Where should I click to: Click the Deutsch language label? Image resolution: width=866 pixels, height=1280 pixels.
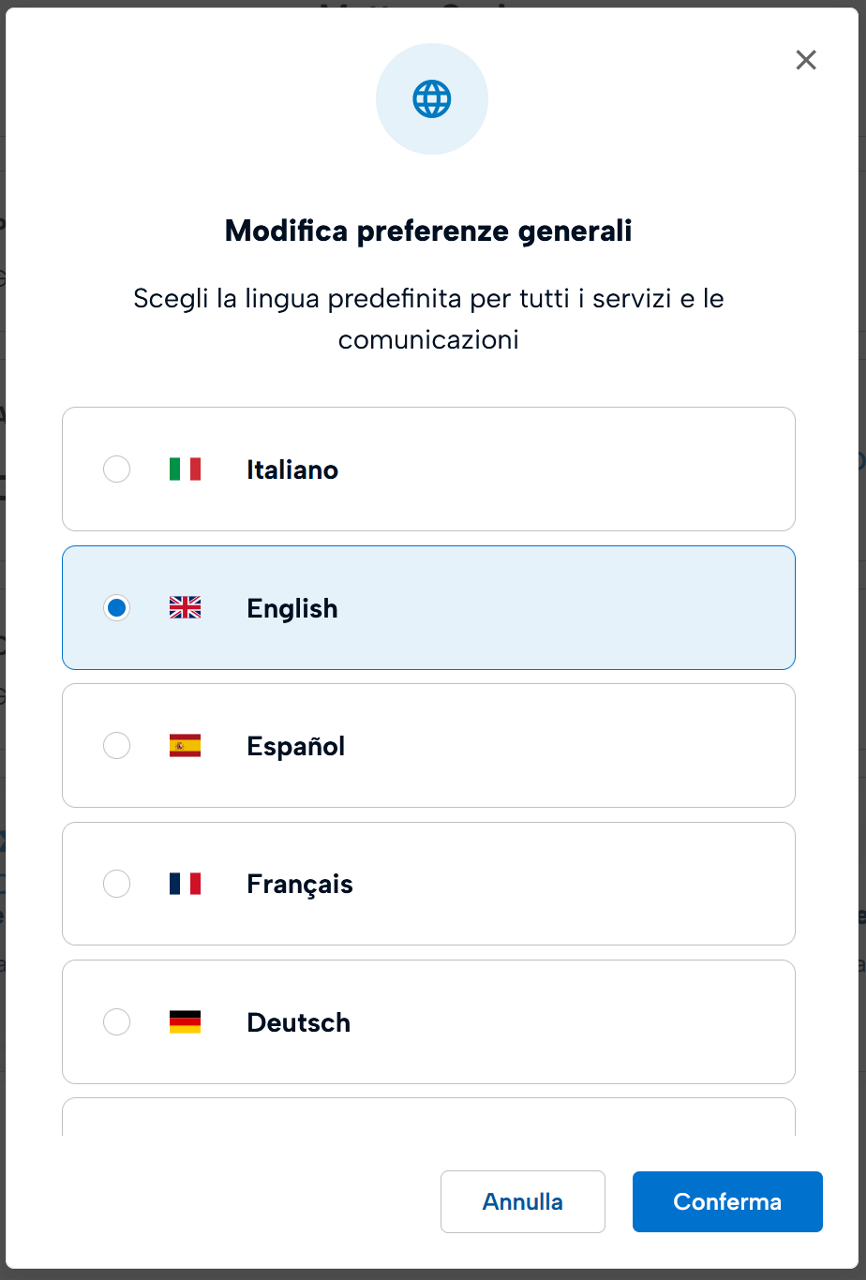coord(298,1022)
